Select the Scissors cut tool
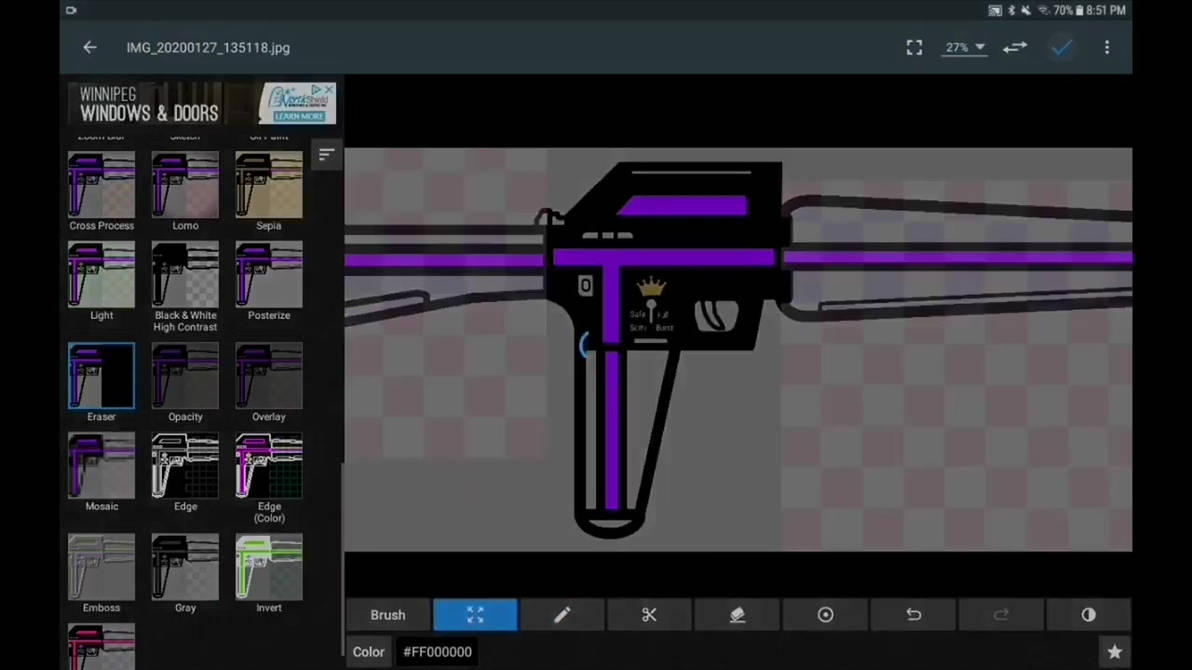The height and width of the screenshot is (670, 1192). tap(649, 614)
